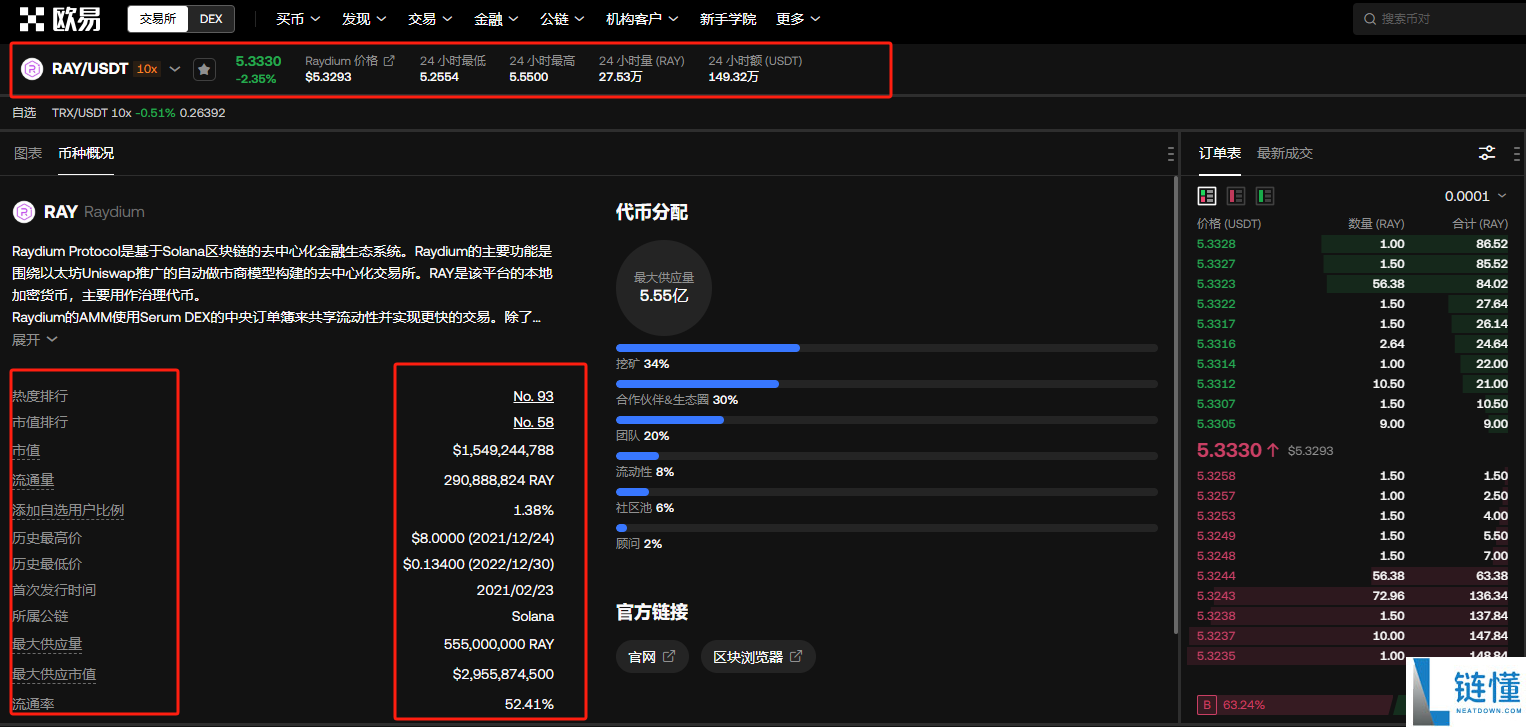Click the 流通率 label
This screenshot has height=727, width=1526.
click(x=33, y=704)
